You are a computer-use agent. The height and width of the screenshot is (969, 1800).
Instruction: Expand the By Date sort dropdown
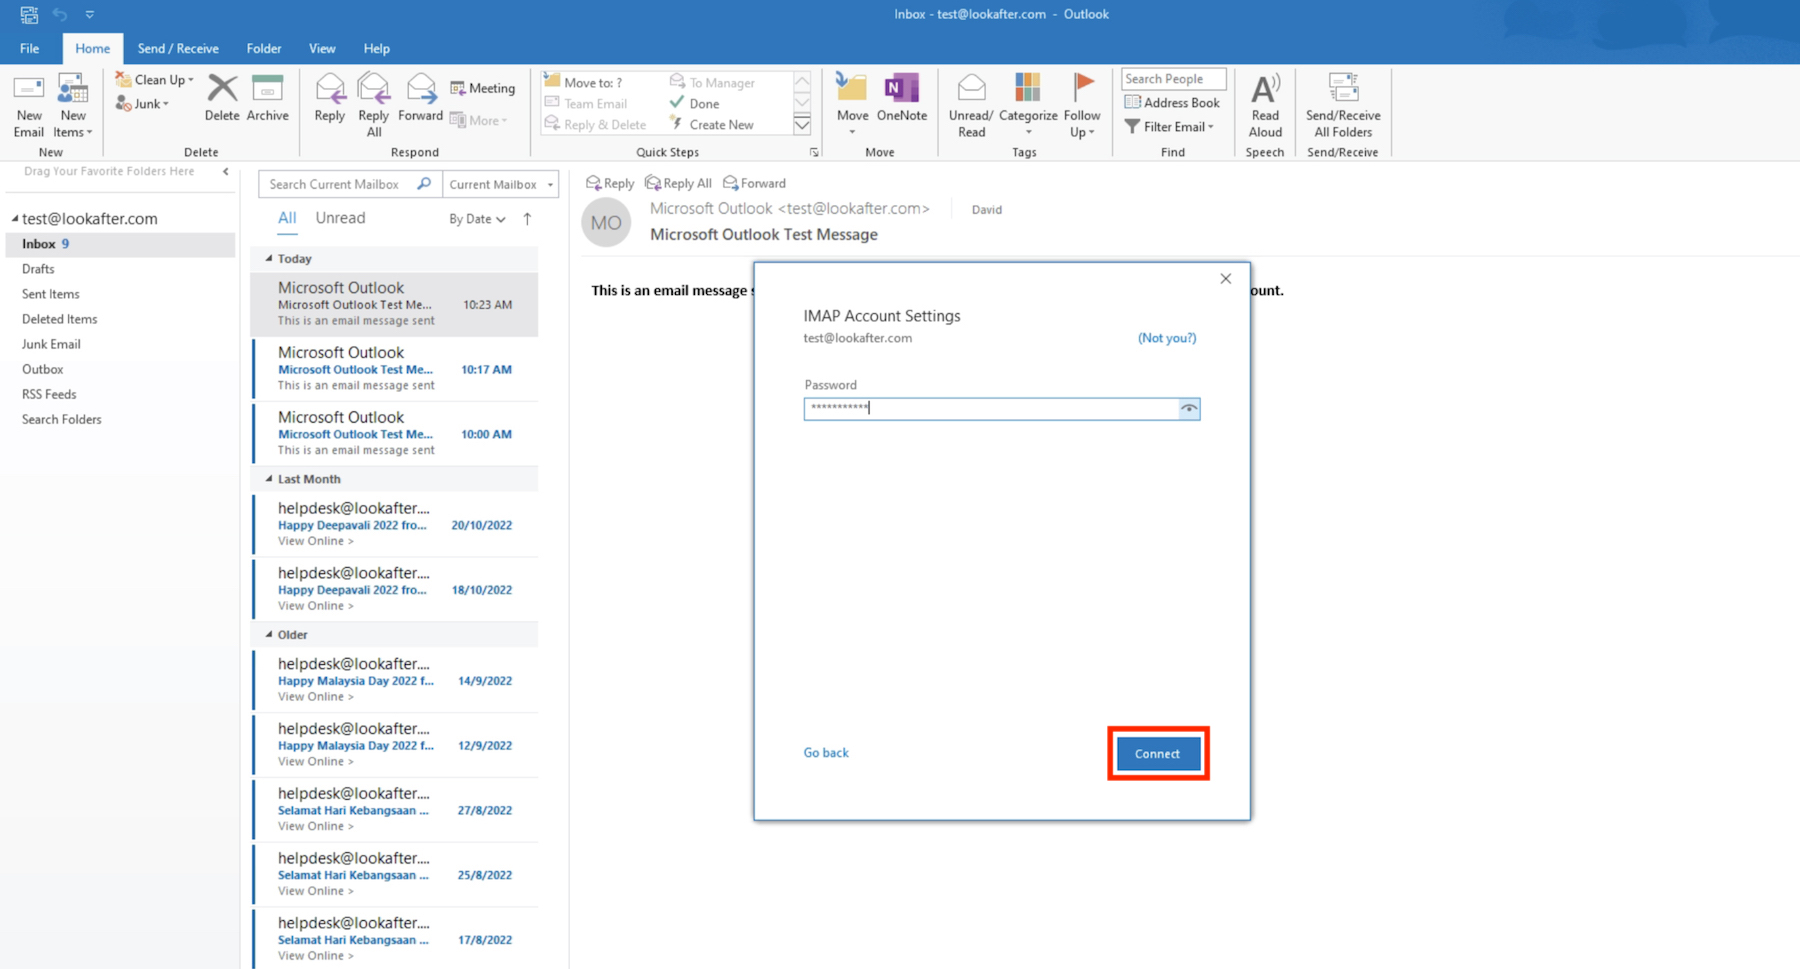pos(476,219)
